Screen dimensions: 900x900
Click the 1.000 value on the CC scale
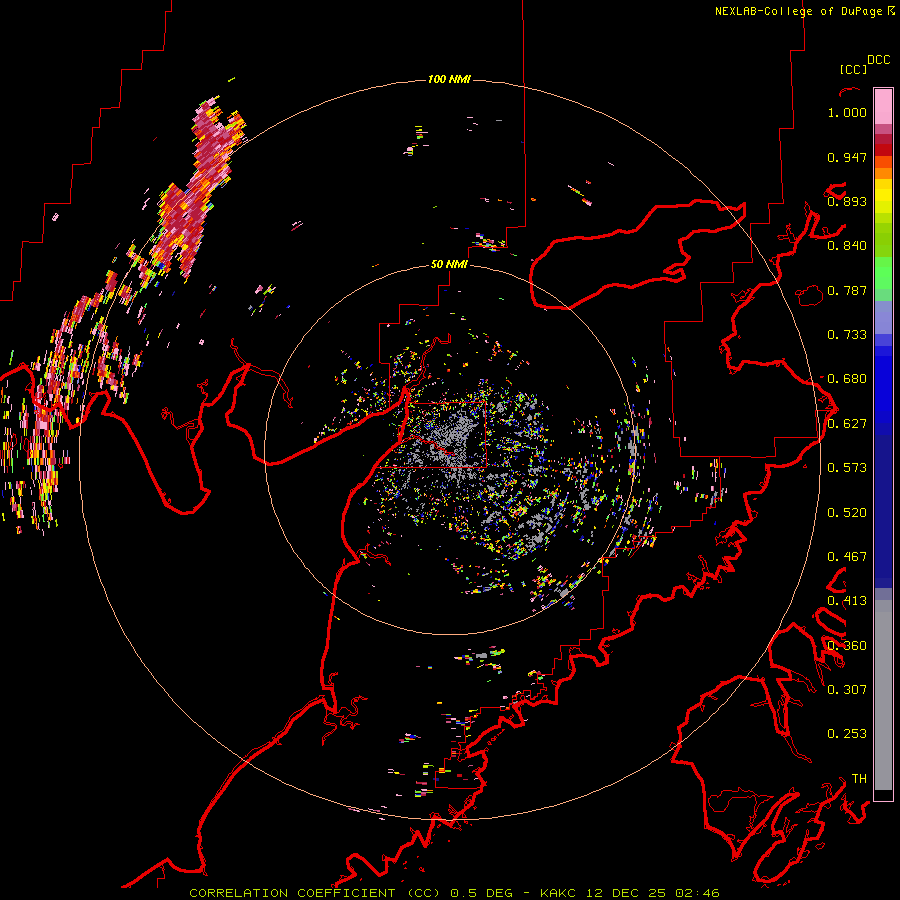(847, 112)
